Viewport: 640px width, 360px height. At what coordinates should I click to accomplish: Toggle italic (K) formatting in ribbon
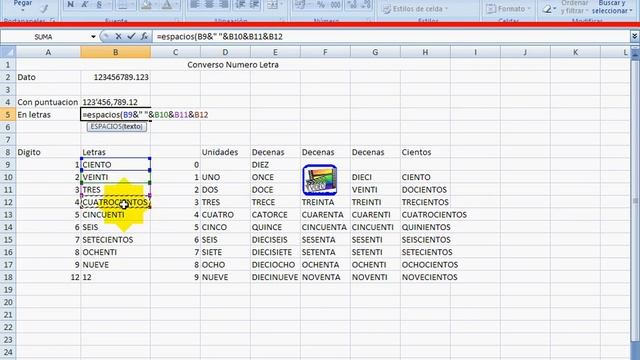(x=85, y=4)
